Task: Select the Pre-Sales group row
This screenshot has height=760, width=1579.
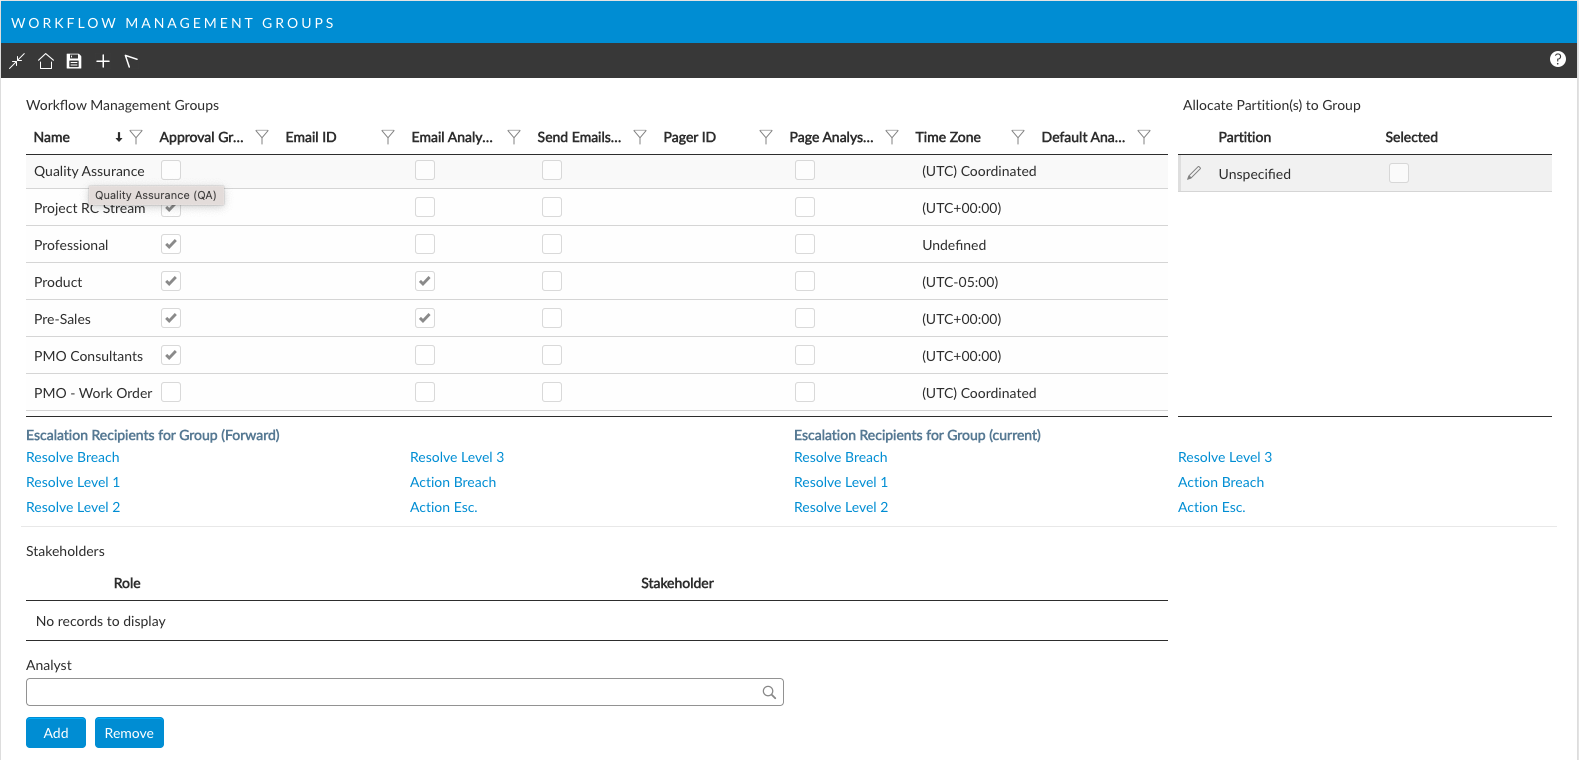Action: click(x=62, y=319)
